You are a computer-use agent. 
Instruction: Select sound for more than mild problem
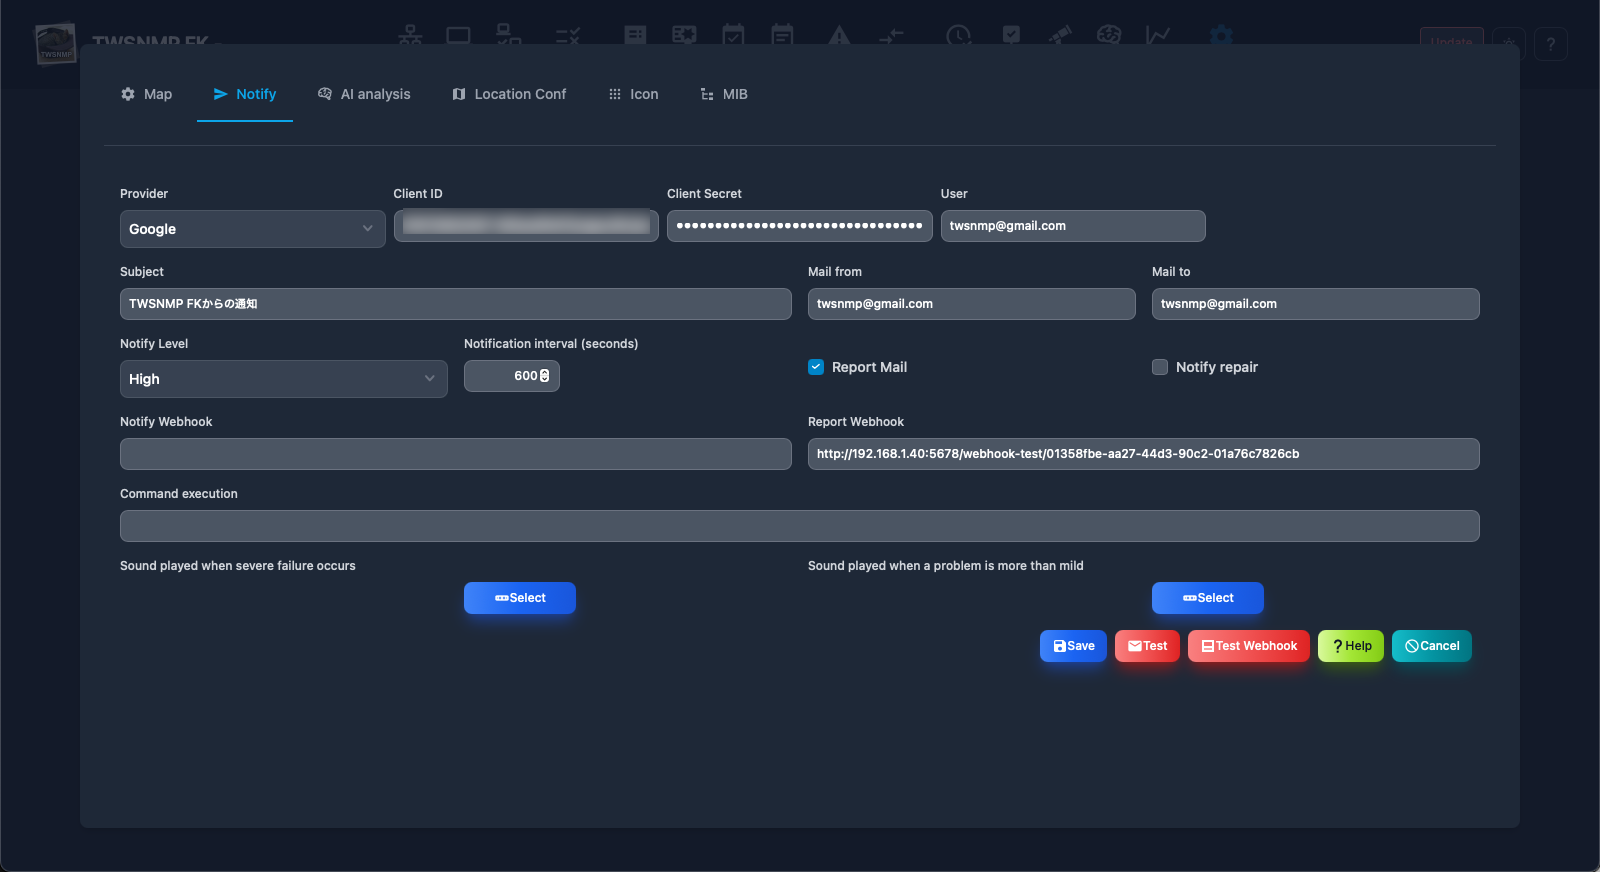coord(1207,598)
